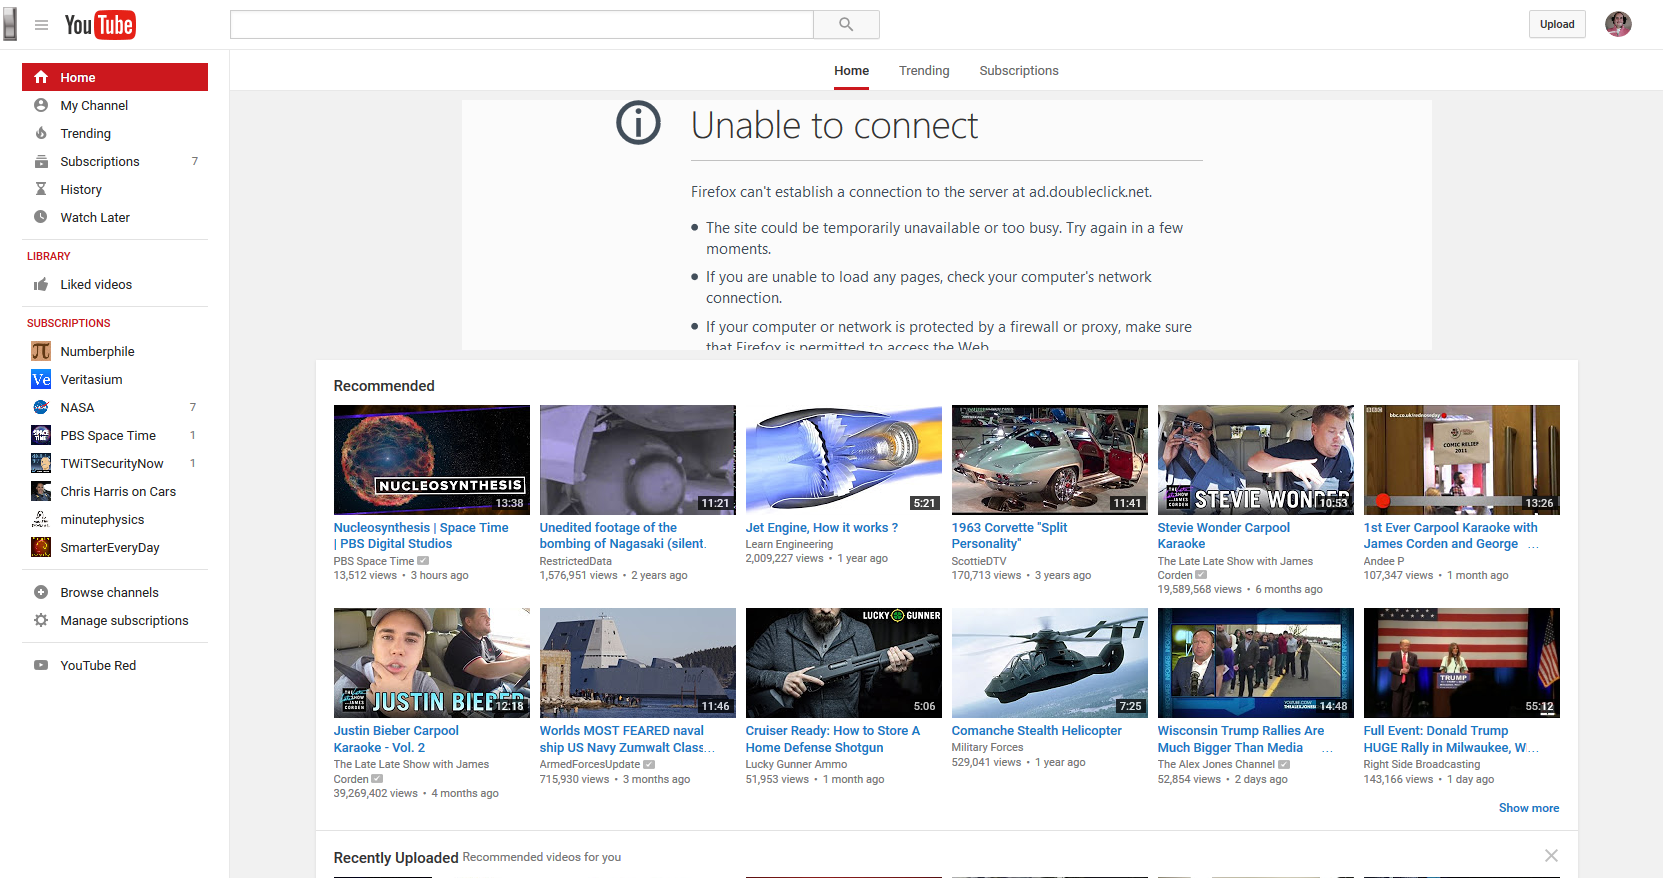Click the red progress bar on Carpool Karaoke thumbnail

coord(1382,501)
